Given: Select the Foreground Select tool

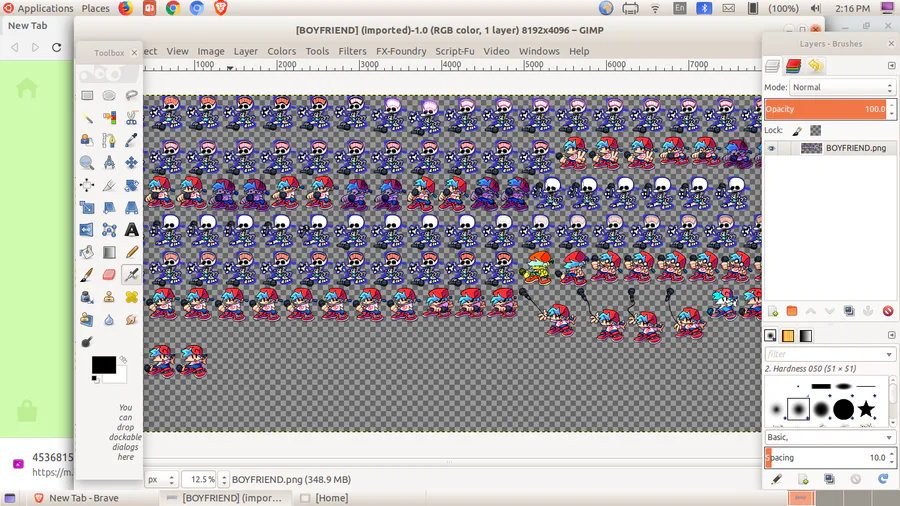Looking at the screenshot, I should click(x=87, y=140).
